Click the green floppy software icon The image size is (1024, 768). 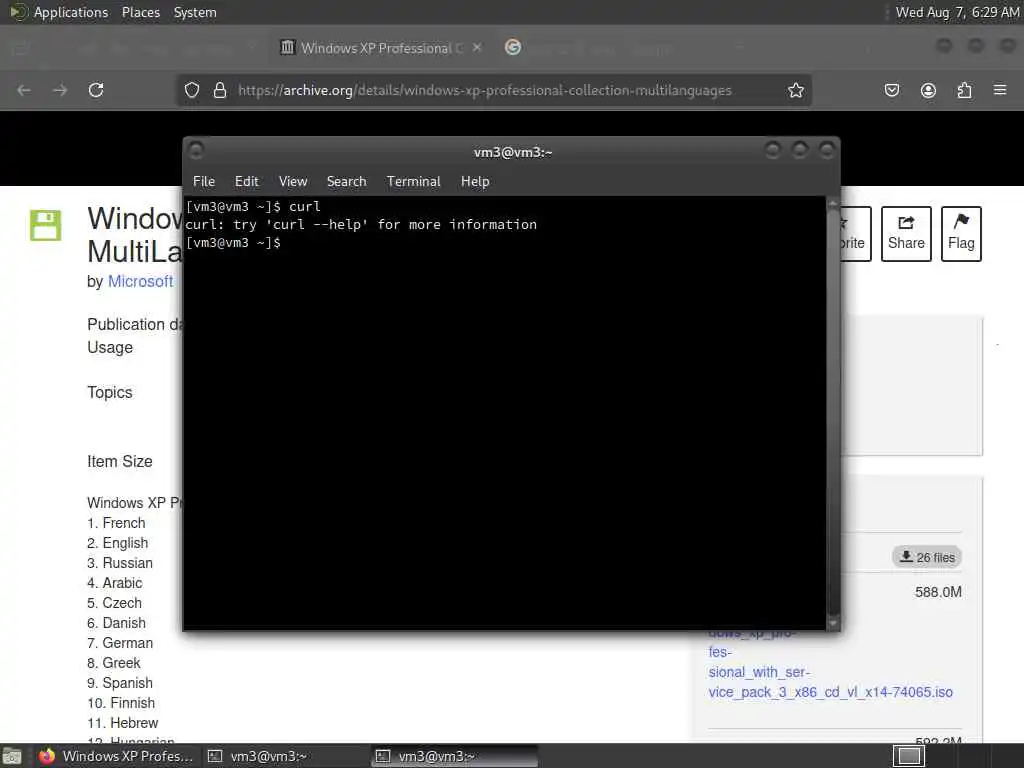[46, 225]
